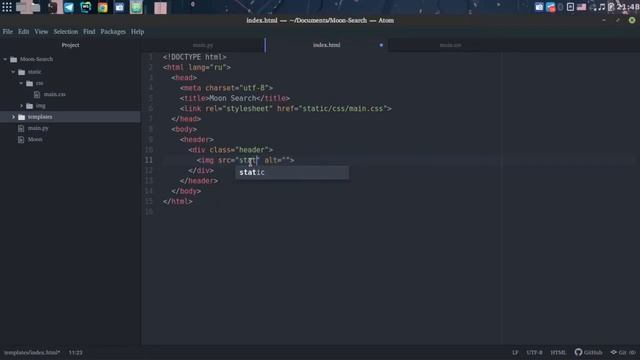Change the LF line ending setting

pos(515,352)
